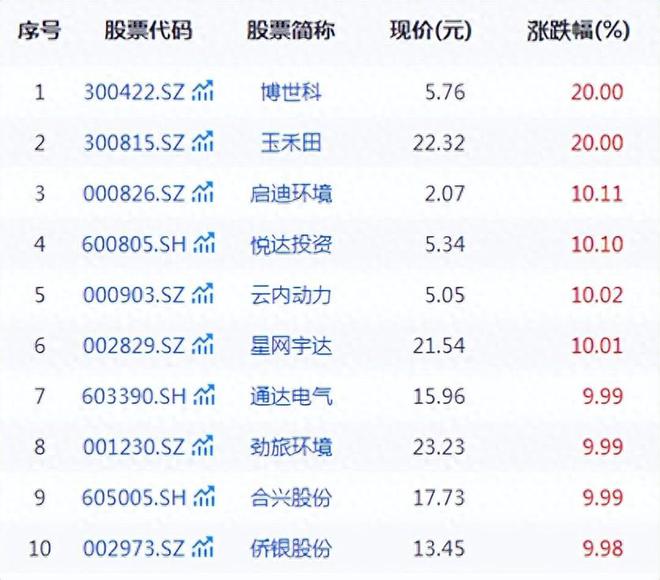Viewport: 660px width, 580px height.
Task: Open stock name link 玉禾田
Action: click(290, 143)
